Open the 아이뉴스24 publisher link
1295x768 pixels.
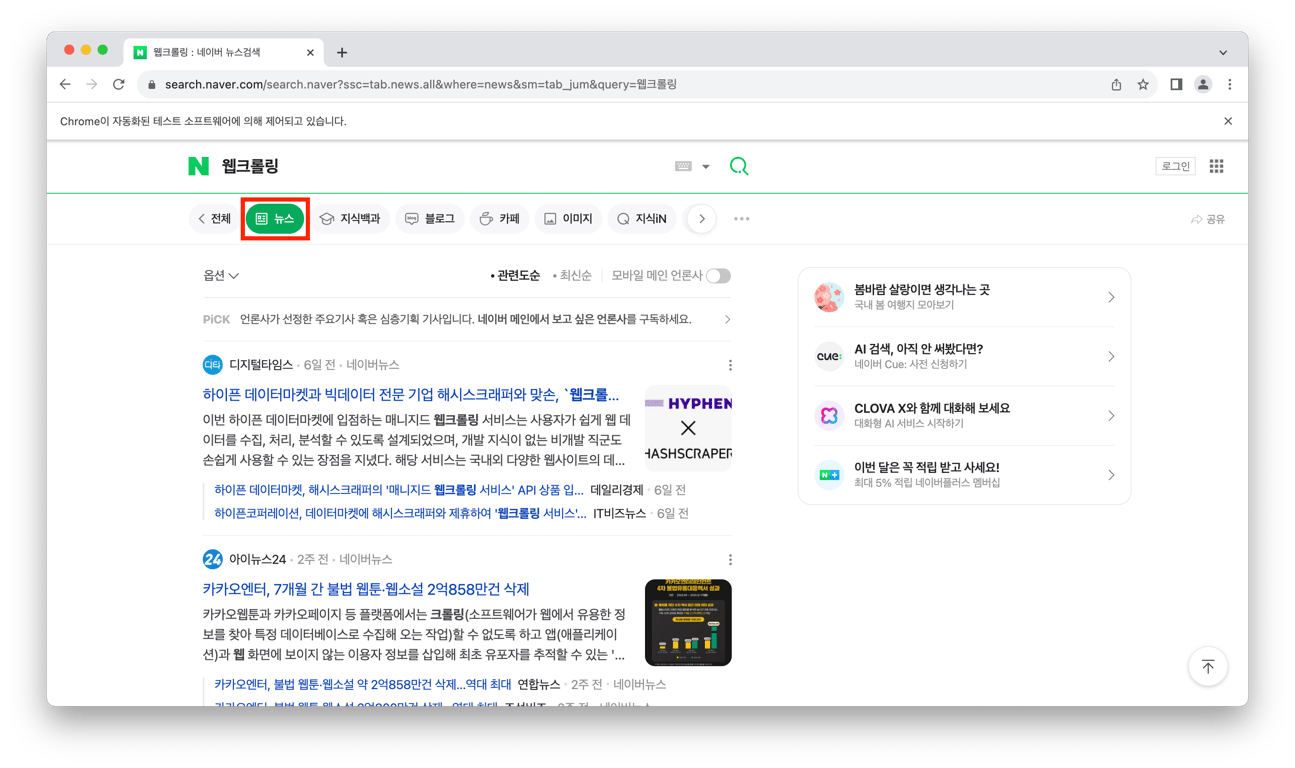click(258, 560)
